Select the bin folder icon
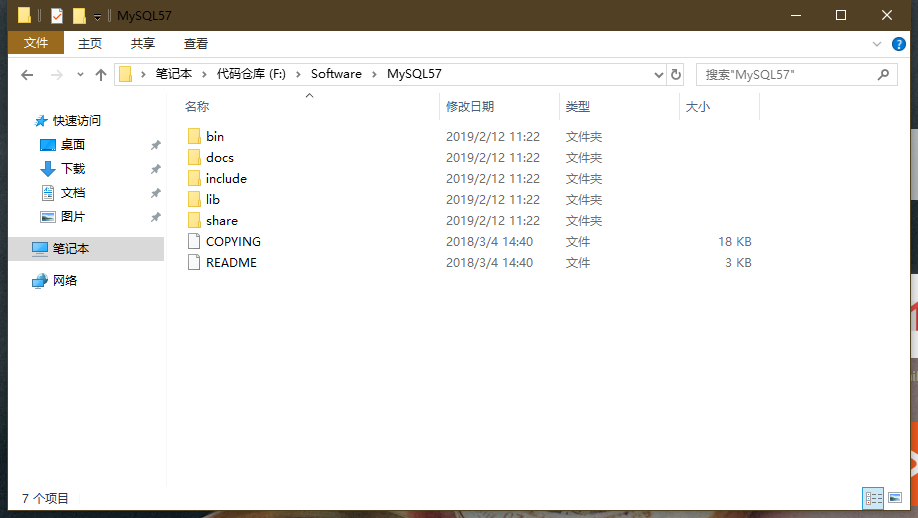This screenshot has width=918, height=518. tap(194, 136)
